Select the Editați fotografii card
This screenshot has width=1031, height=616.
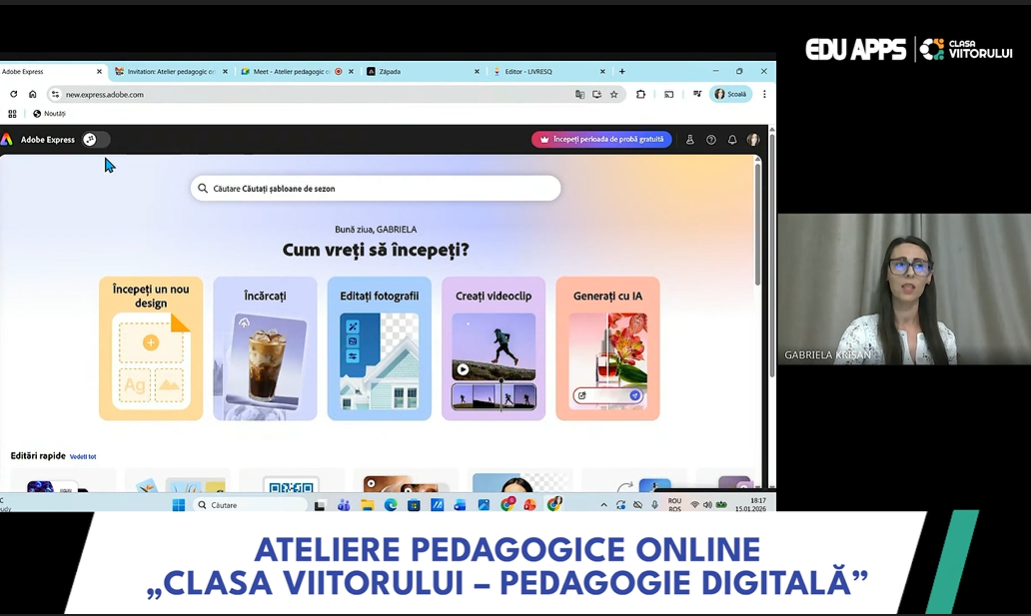point(379,348)
